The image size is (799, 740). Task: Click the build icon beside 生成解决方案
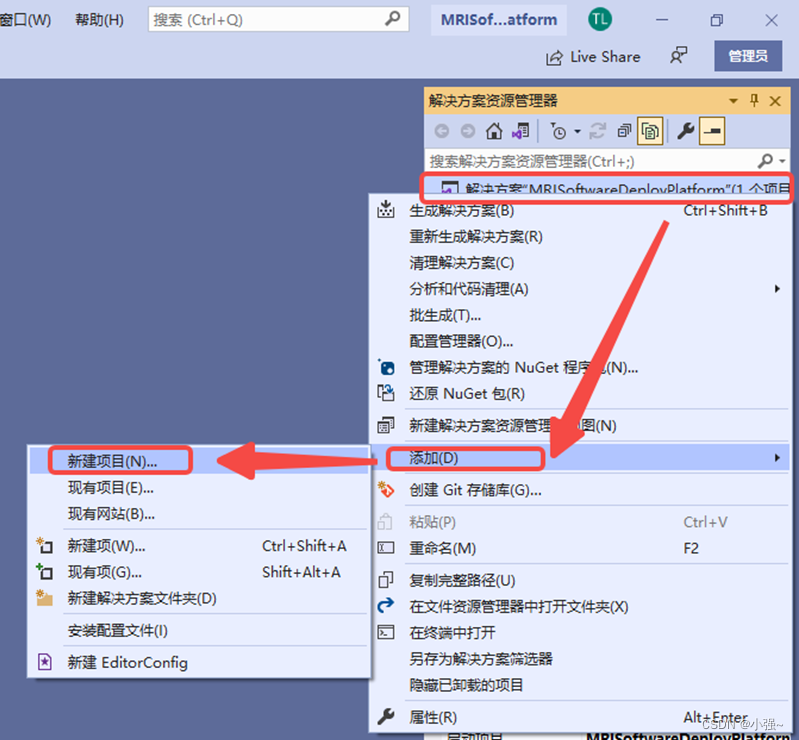coord(386,209)
